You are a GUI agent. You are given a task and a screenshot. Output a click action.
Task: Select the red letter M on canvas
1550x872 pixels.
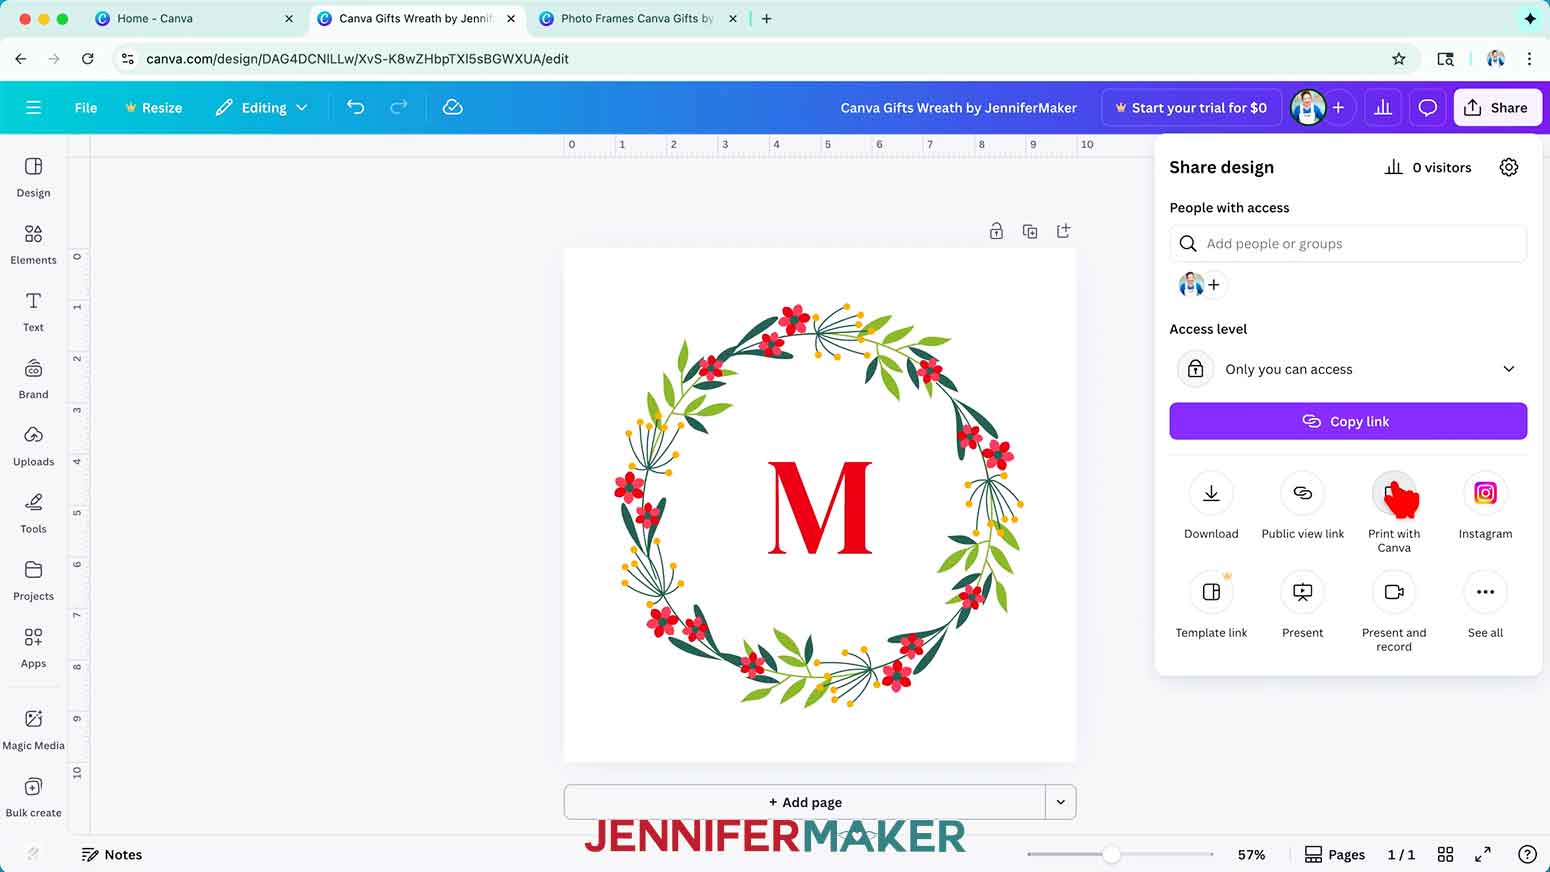pyautogui.click(x=820, y=507)
